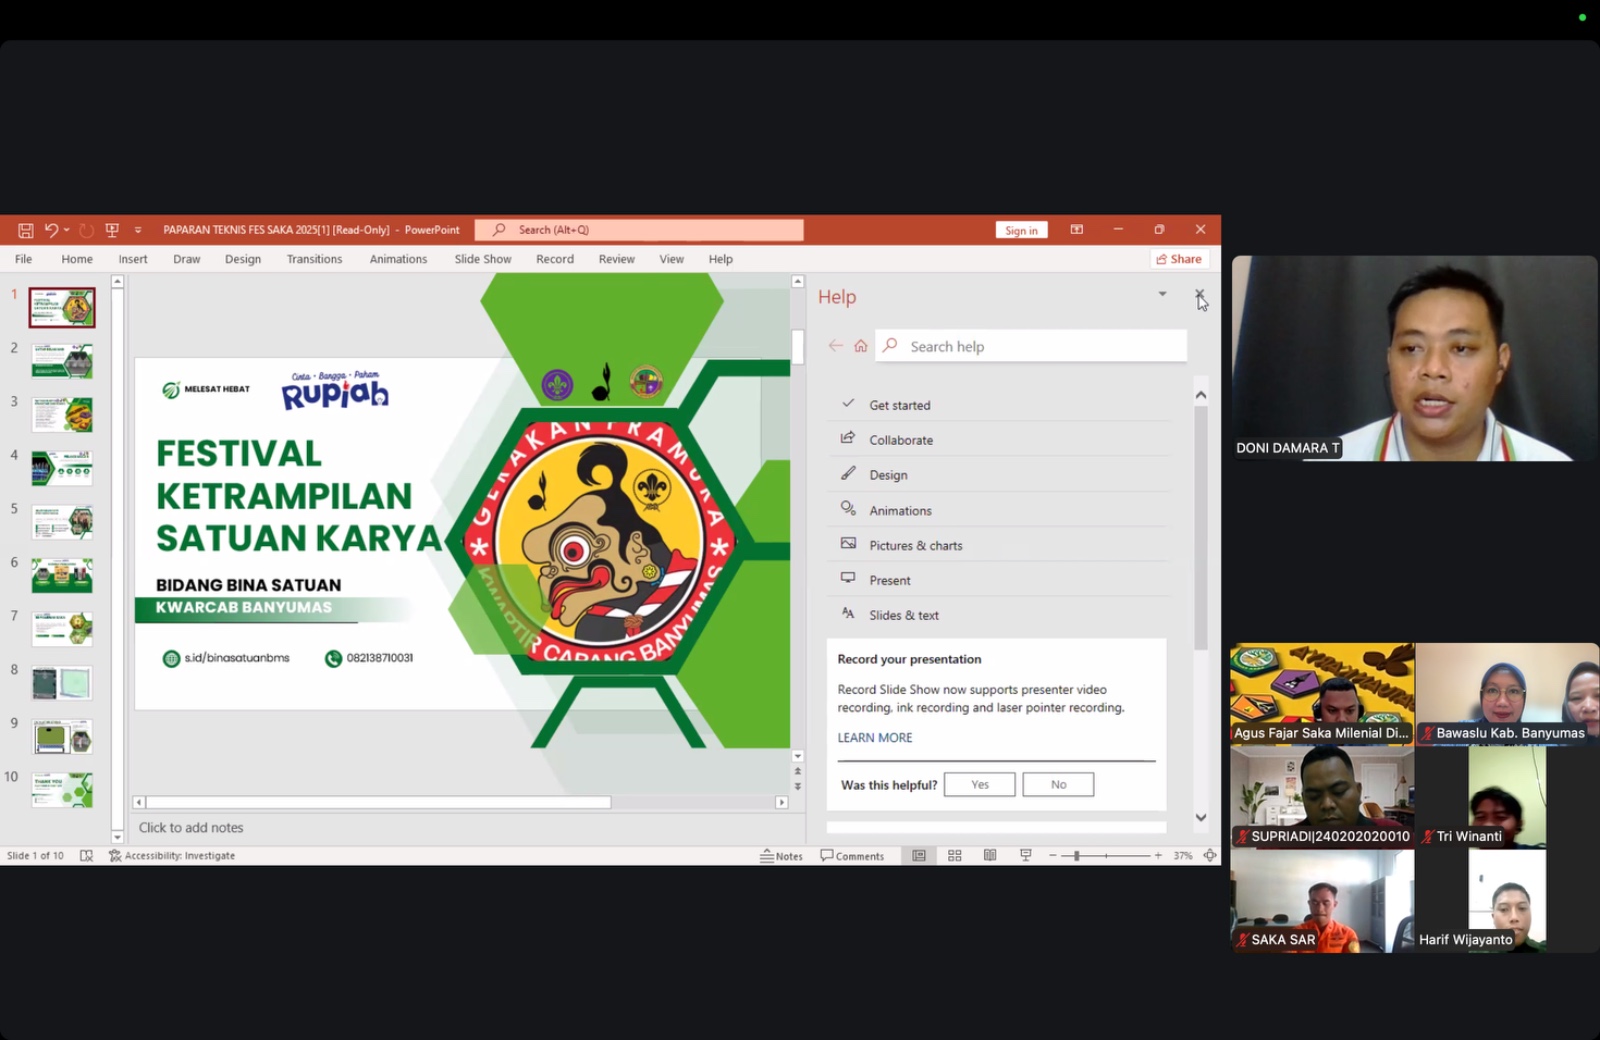Switch to Slide Sorter view
1600x1040 pixels.
pos(955,856)
